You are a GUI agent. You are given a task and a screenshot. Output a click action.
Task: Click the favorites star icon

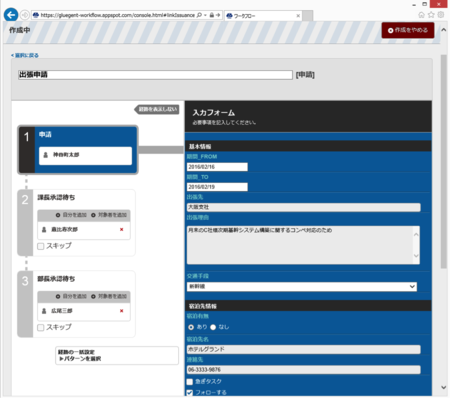tap(431, 15)
